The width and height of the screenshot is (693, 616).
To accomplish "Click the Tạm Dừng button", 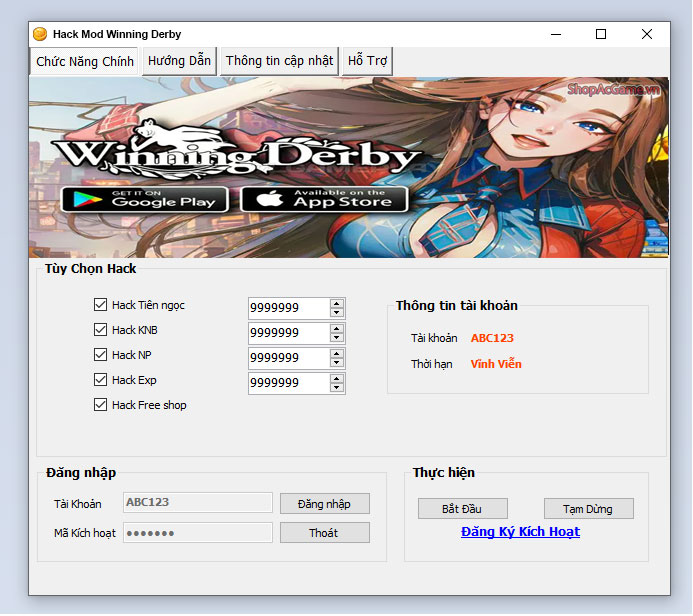I will tap(589, 509).
